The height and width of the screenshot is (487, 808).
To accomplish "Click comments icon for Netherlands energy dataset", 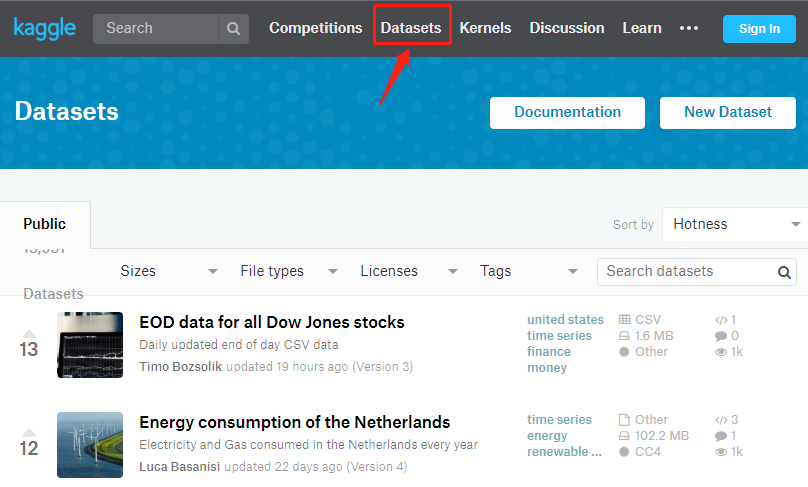I will pyautogui.click(x=721, y=436).
